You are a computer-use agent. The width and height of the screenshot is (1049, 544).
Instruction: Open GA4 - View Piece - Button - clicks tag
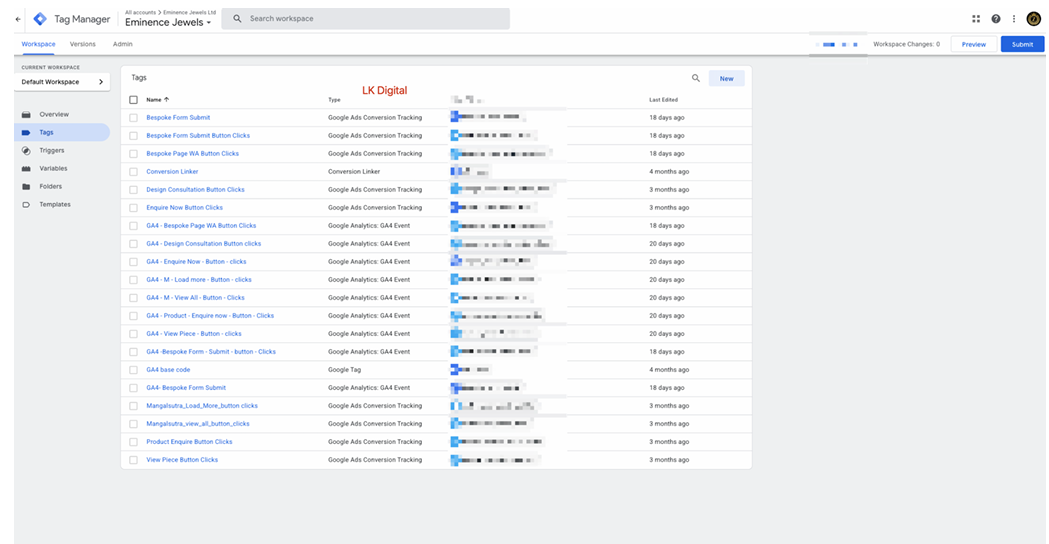click(x=194, y=334)
